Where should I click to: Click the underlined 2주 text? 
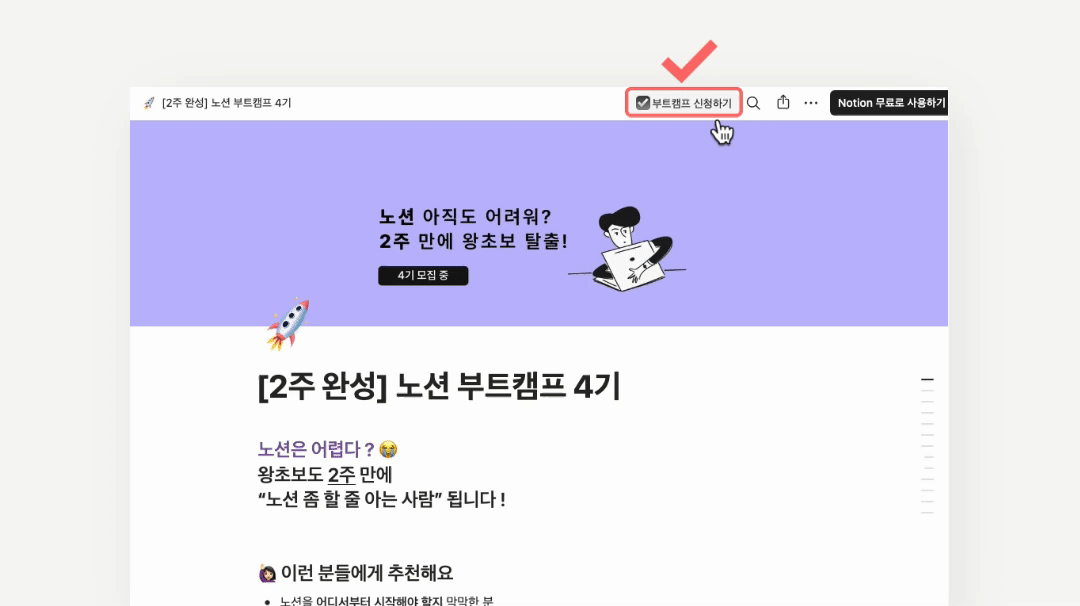point(341,474)
